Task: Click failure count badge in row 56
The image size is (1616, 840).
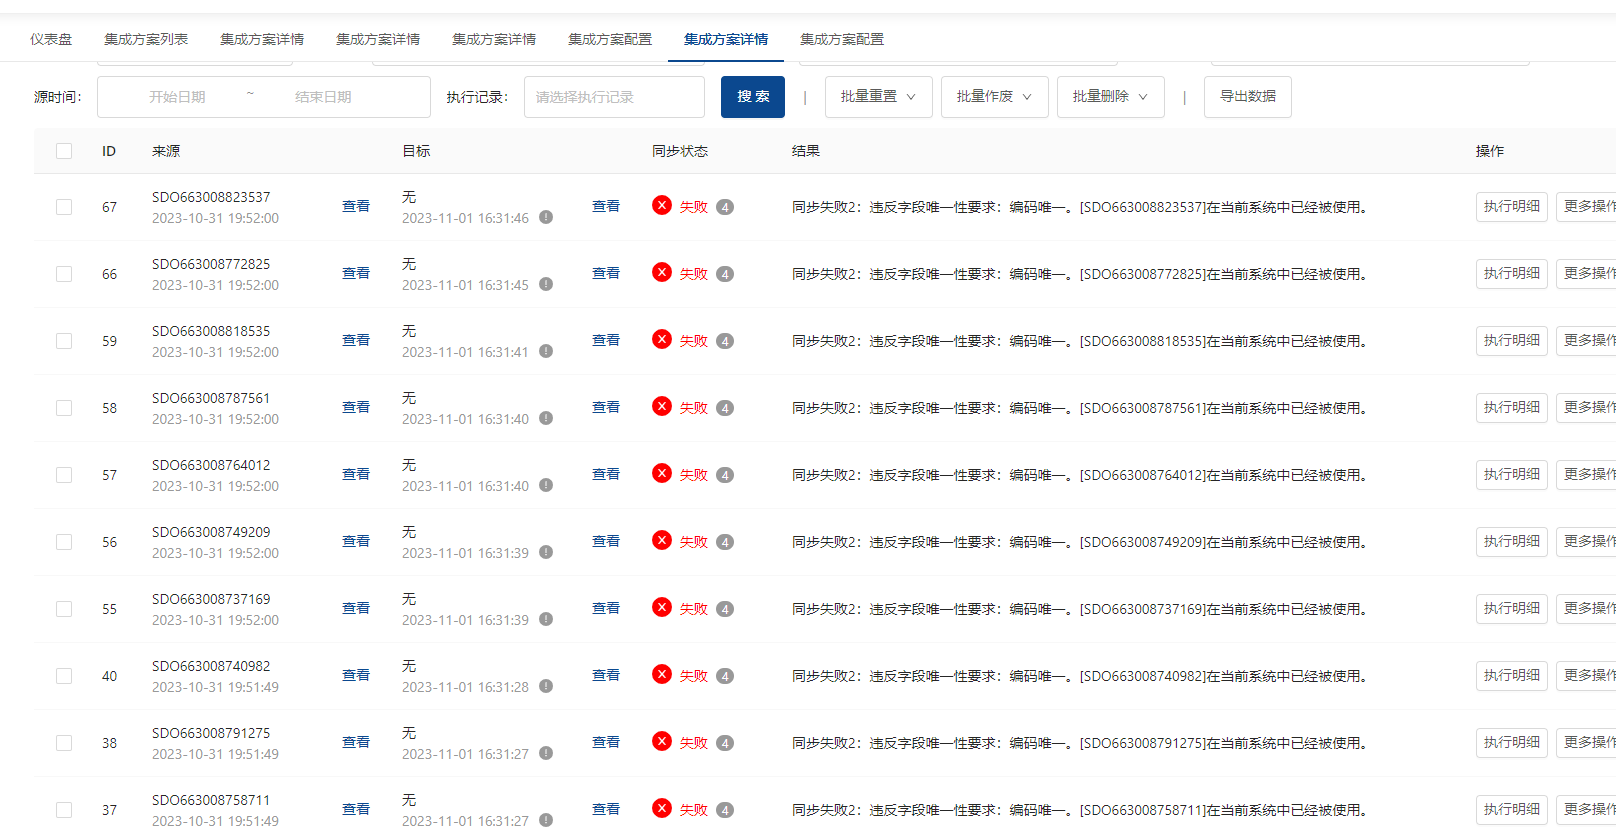Action: point(725,542)
